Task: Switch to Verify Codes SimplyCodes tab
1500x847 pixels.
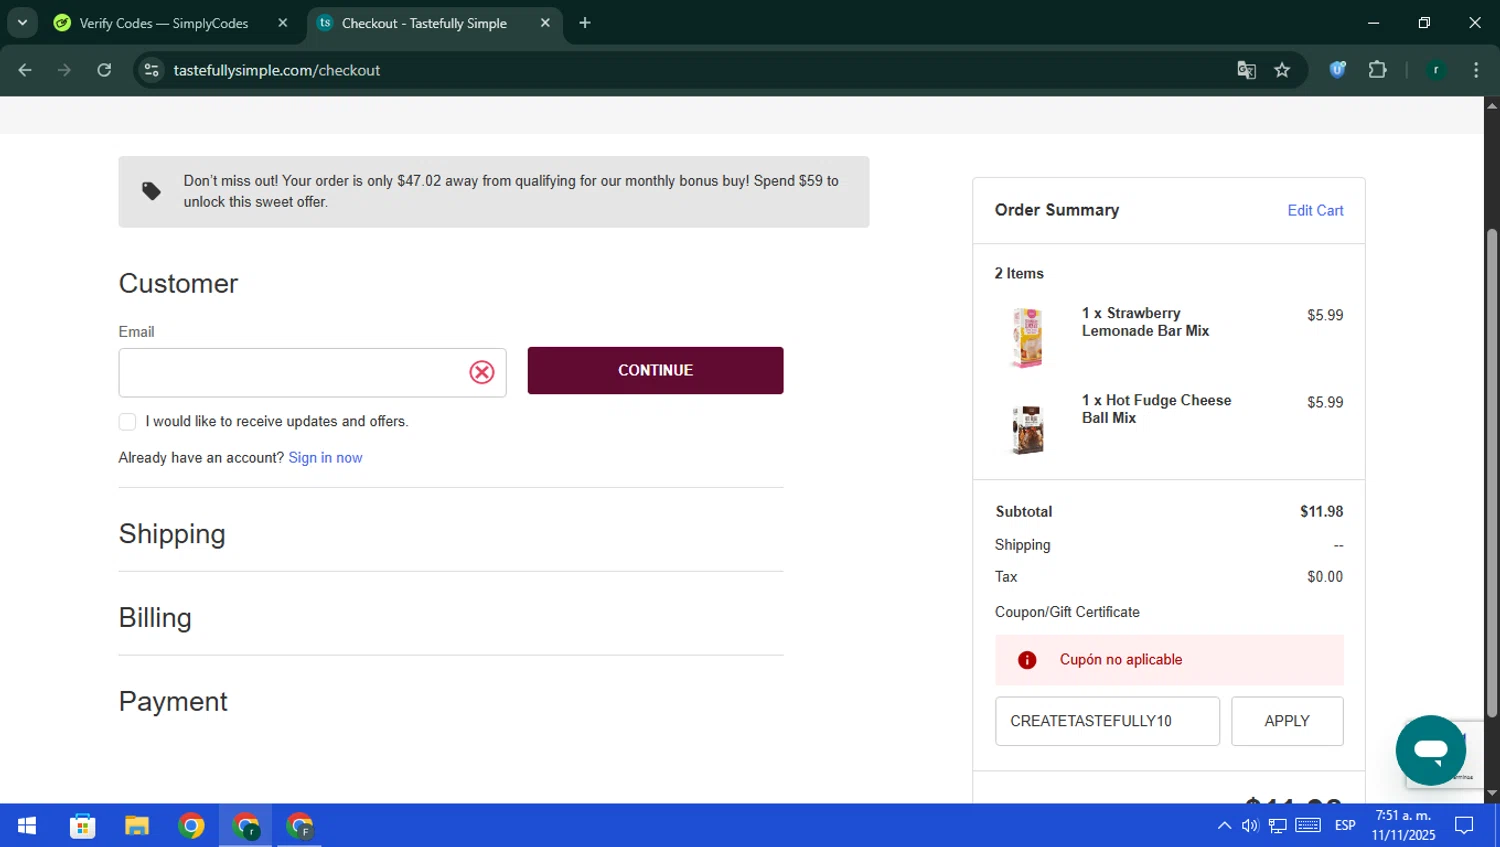Action: pos(164,23)
